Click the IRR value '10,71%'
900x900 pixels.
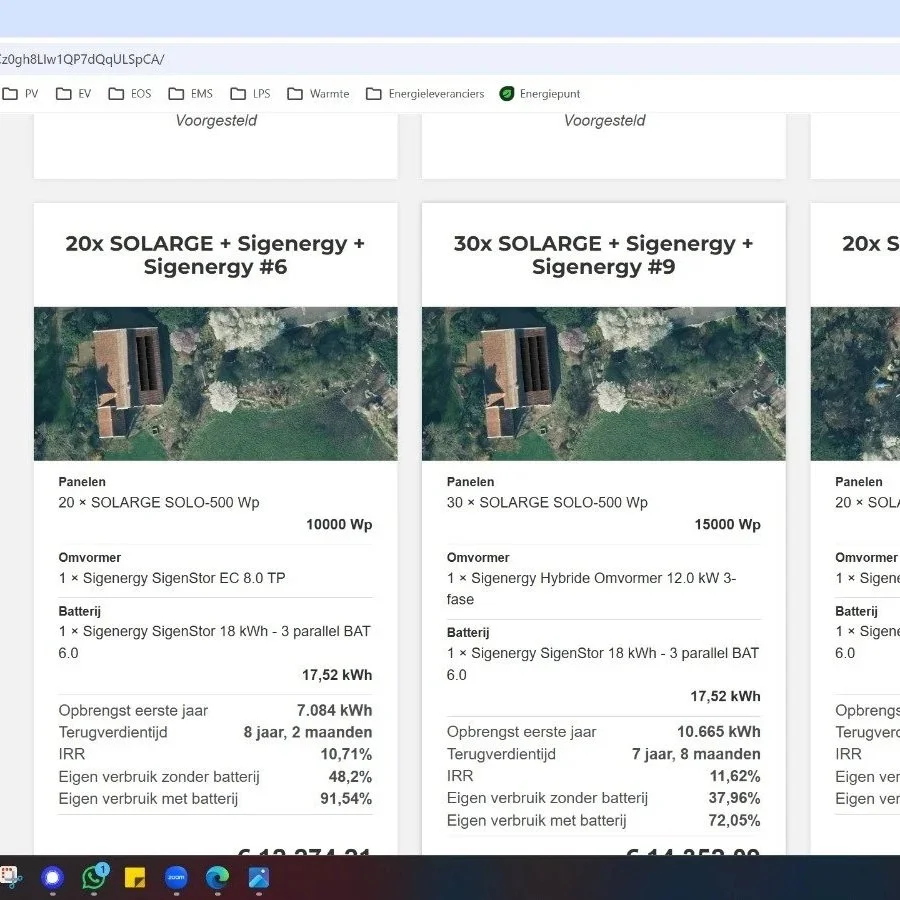point(346,754)
